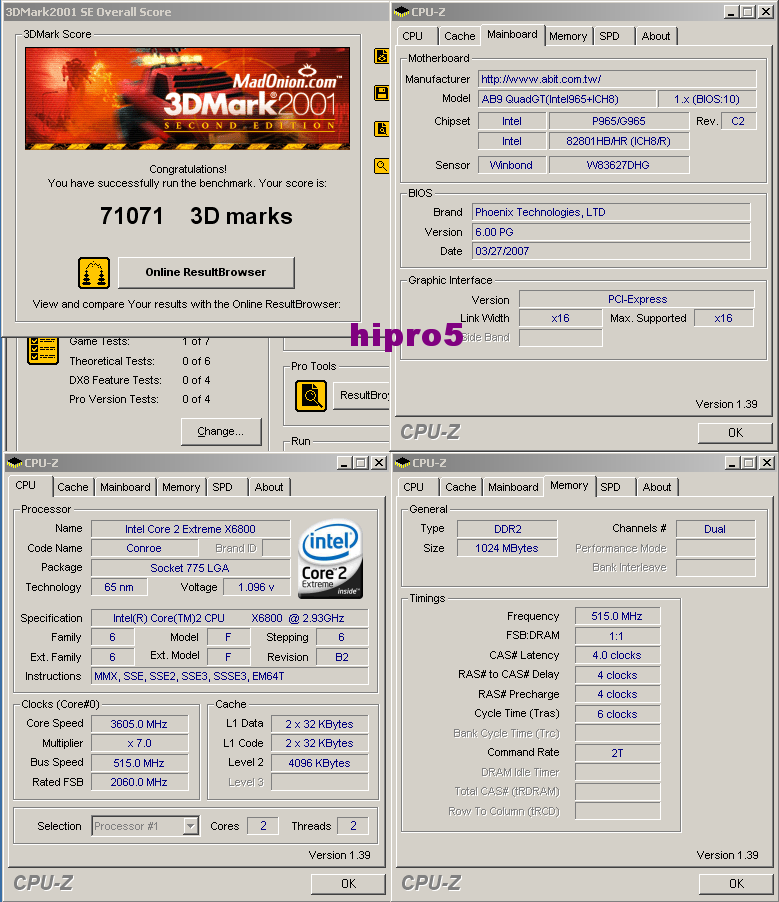Image resolution: width=779 pixels, height=902 pixels.
Task: Select About tab in the Memory window
Action: pyautogui.click(x=657, y=487)
